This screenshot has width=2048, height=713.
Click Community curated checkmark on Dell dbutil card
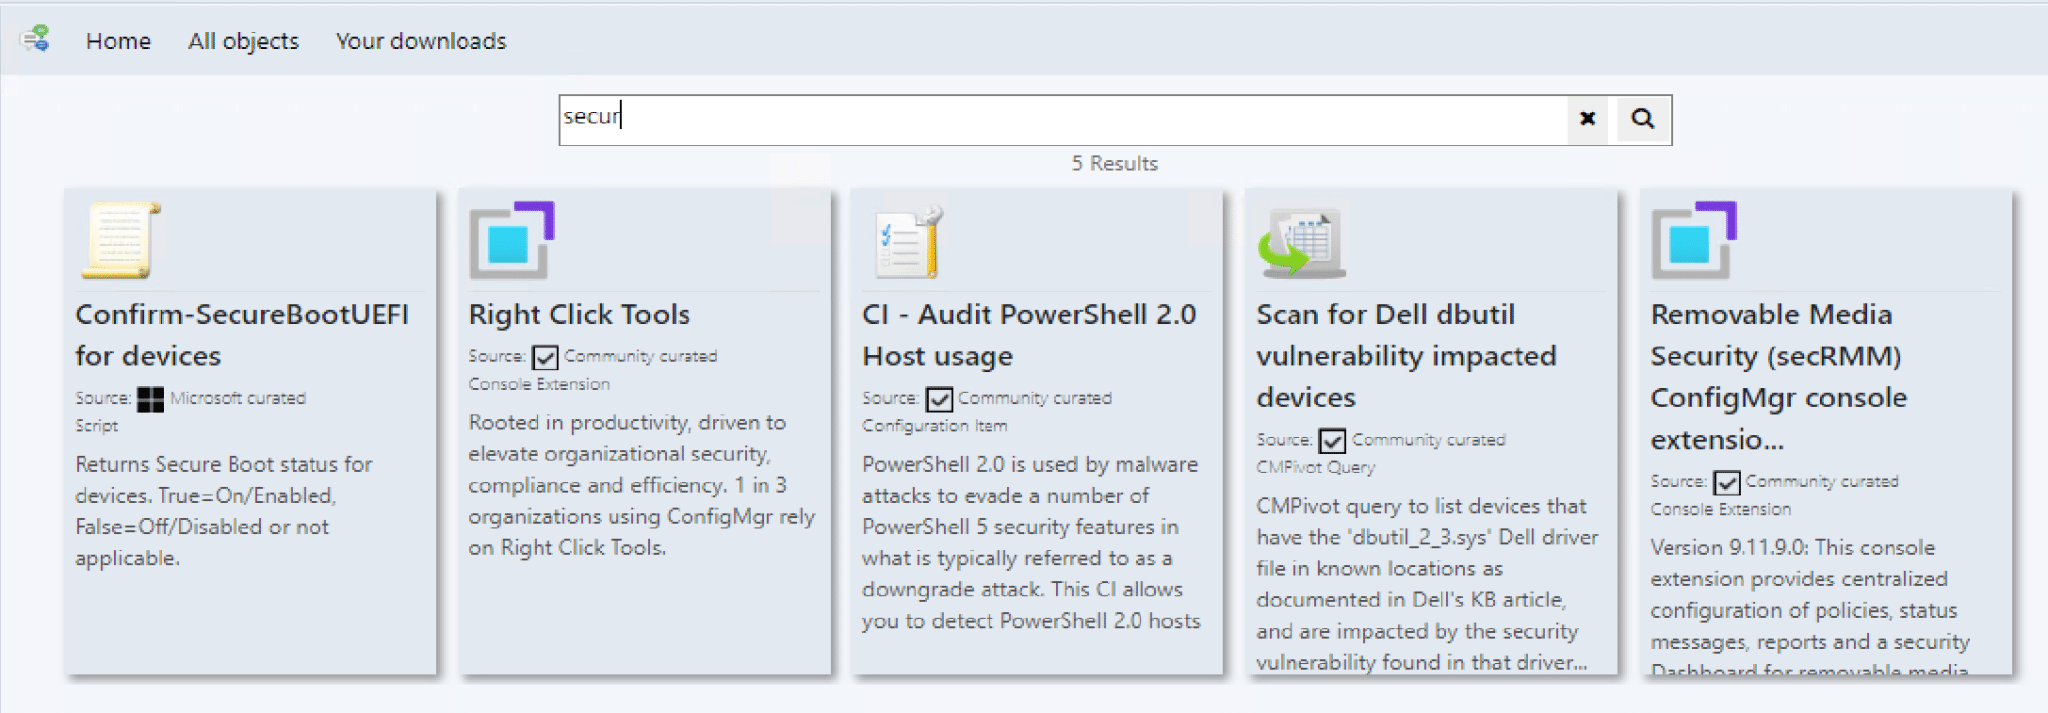point(1332,441)
